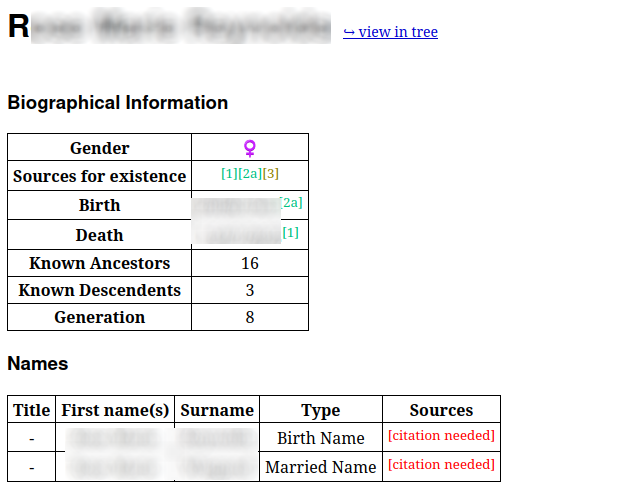Click the 'Sources' column header in Names table
619x493 pixels.
click(x=441, y=410)
